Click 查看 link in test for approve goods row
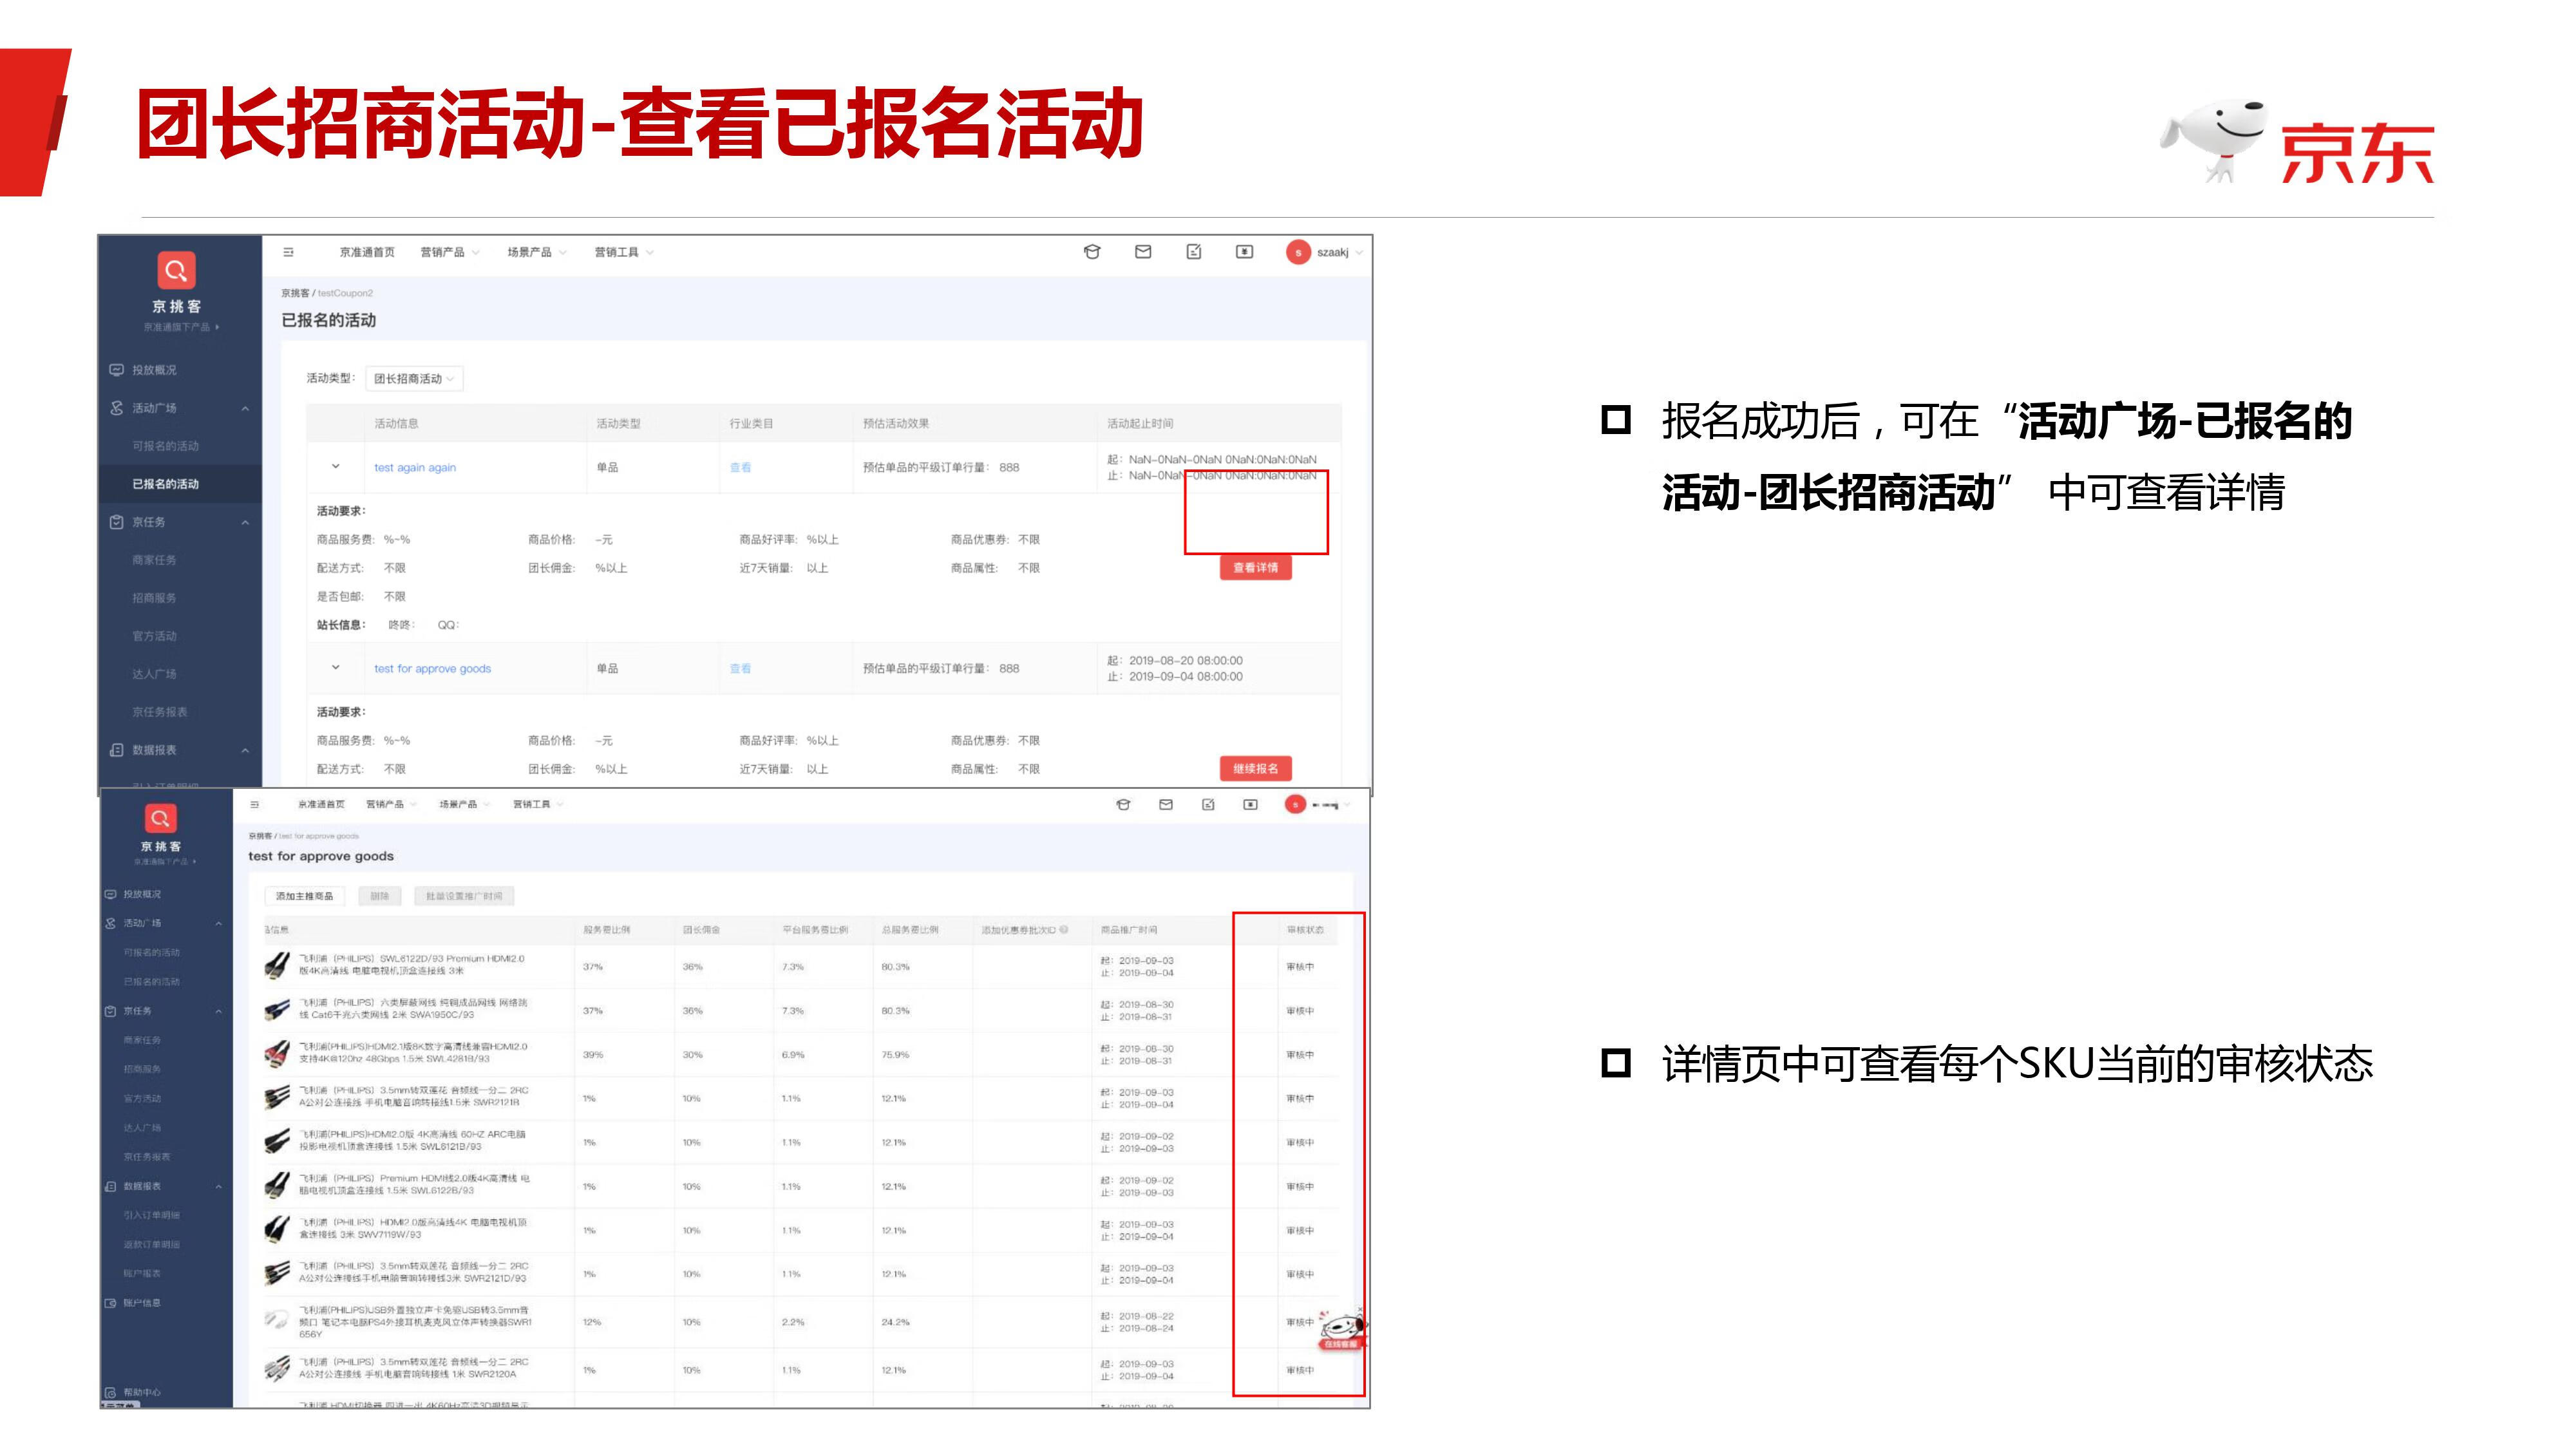Viewport: 2576px width, 1449px height. click(x=740, y=668)
